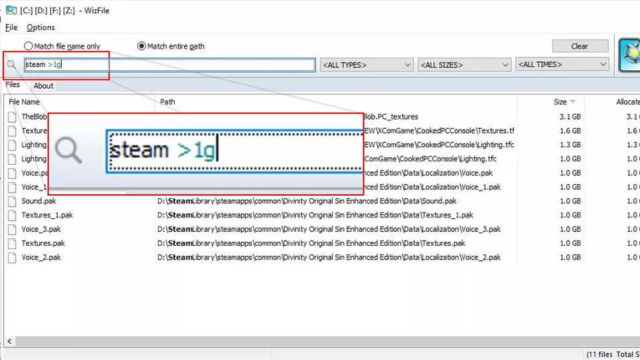
Task: Select the Textures_1.pak file name
Action: point(47,215)
